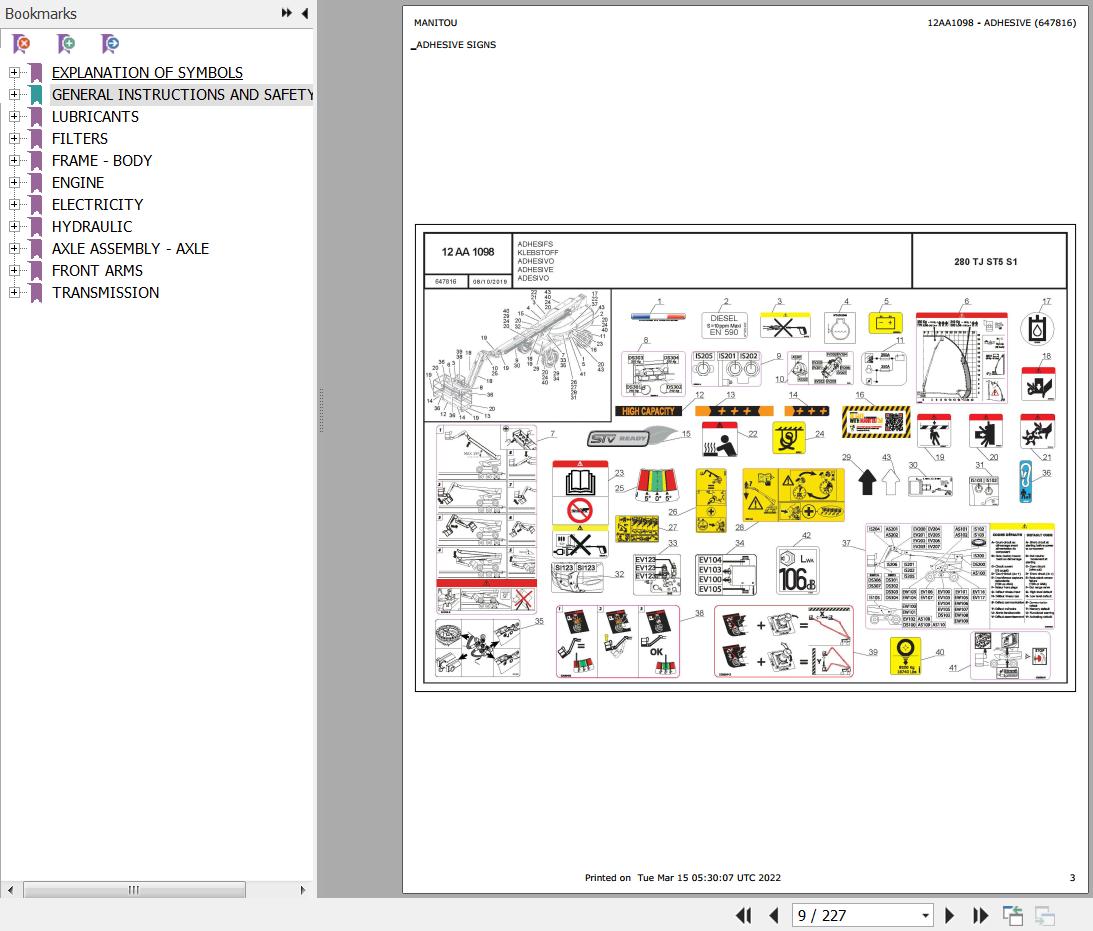The width and height of the screenshot is (1093, 931).
Task: Click the add new bookmark icon
Action: [66, 44]
